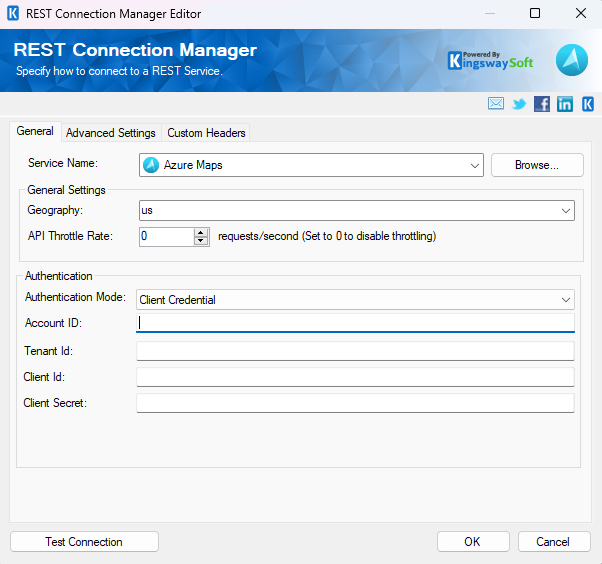Click the 'API Throttle Rate:' label
This screenshot has width=602, height=564.
point(71,236)
